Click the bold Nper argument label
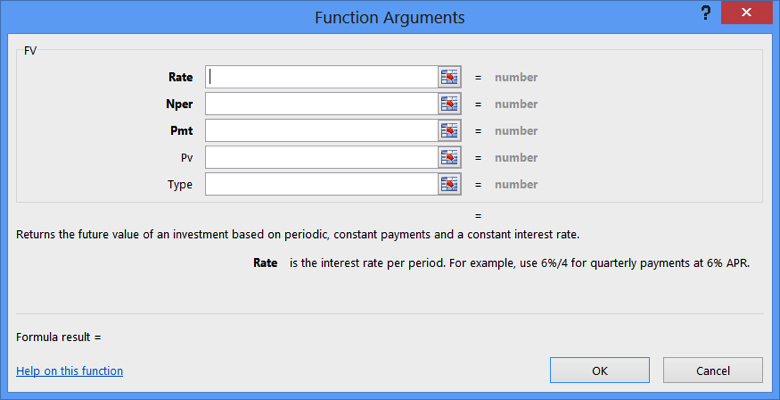The image size is (780, 400). [x=179, y=104]
